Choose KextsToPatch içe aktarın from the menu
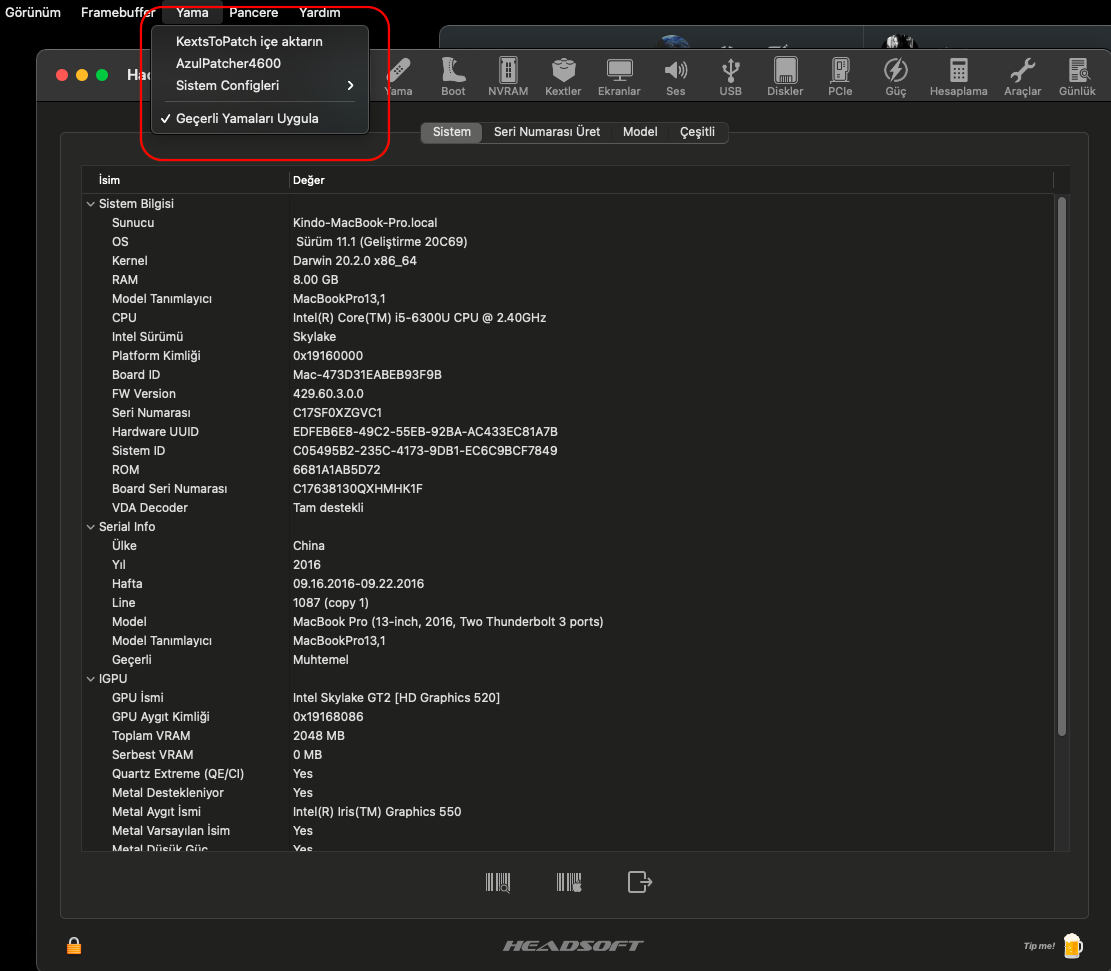1111x971 pixels. tap(249, 41)
